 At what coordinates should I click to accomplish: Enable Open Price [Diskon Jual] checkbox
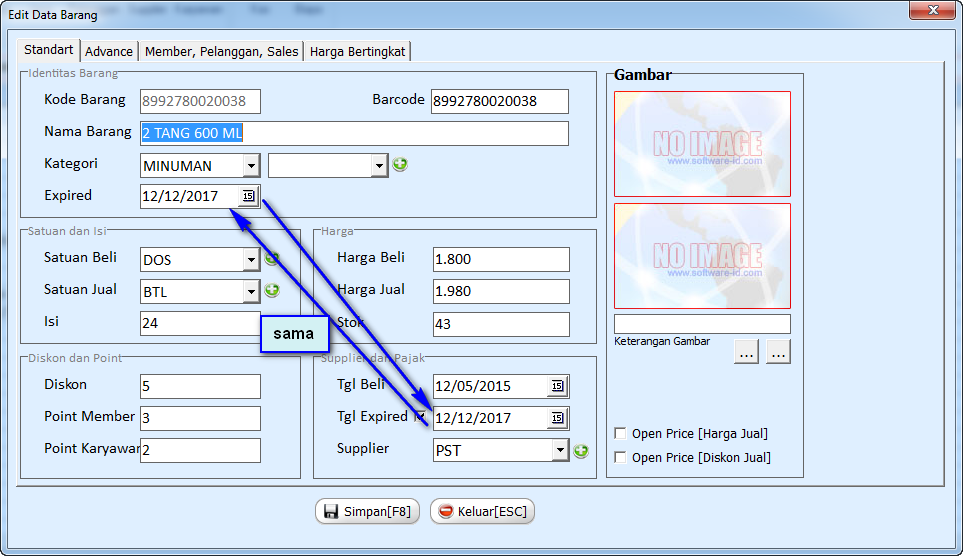[621, 458]
